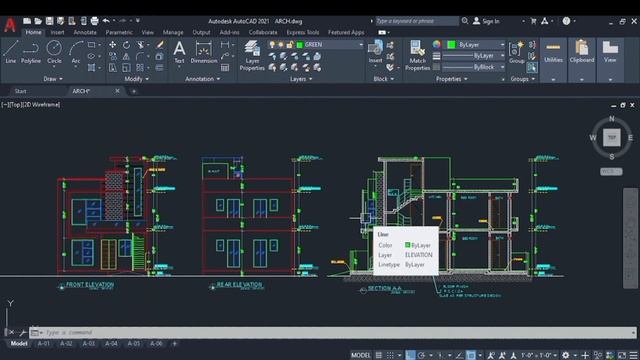Choose the Rotate tool in Modify panel
640x360 pixels.
pos(127,44)
